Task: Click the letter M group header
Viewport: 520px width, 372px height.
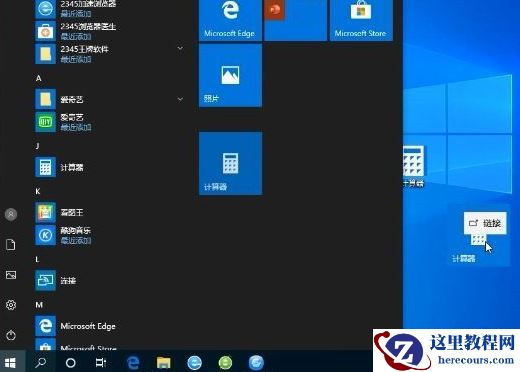Action: 39,305
